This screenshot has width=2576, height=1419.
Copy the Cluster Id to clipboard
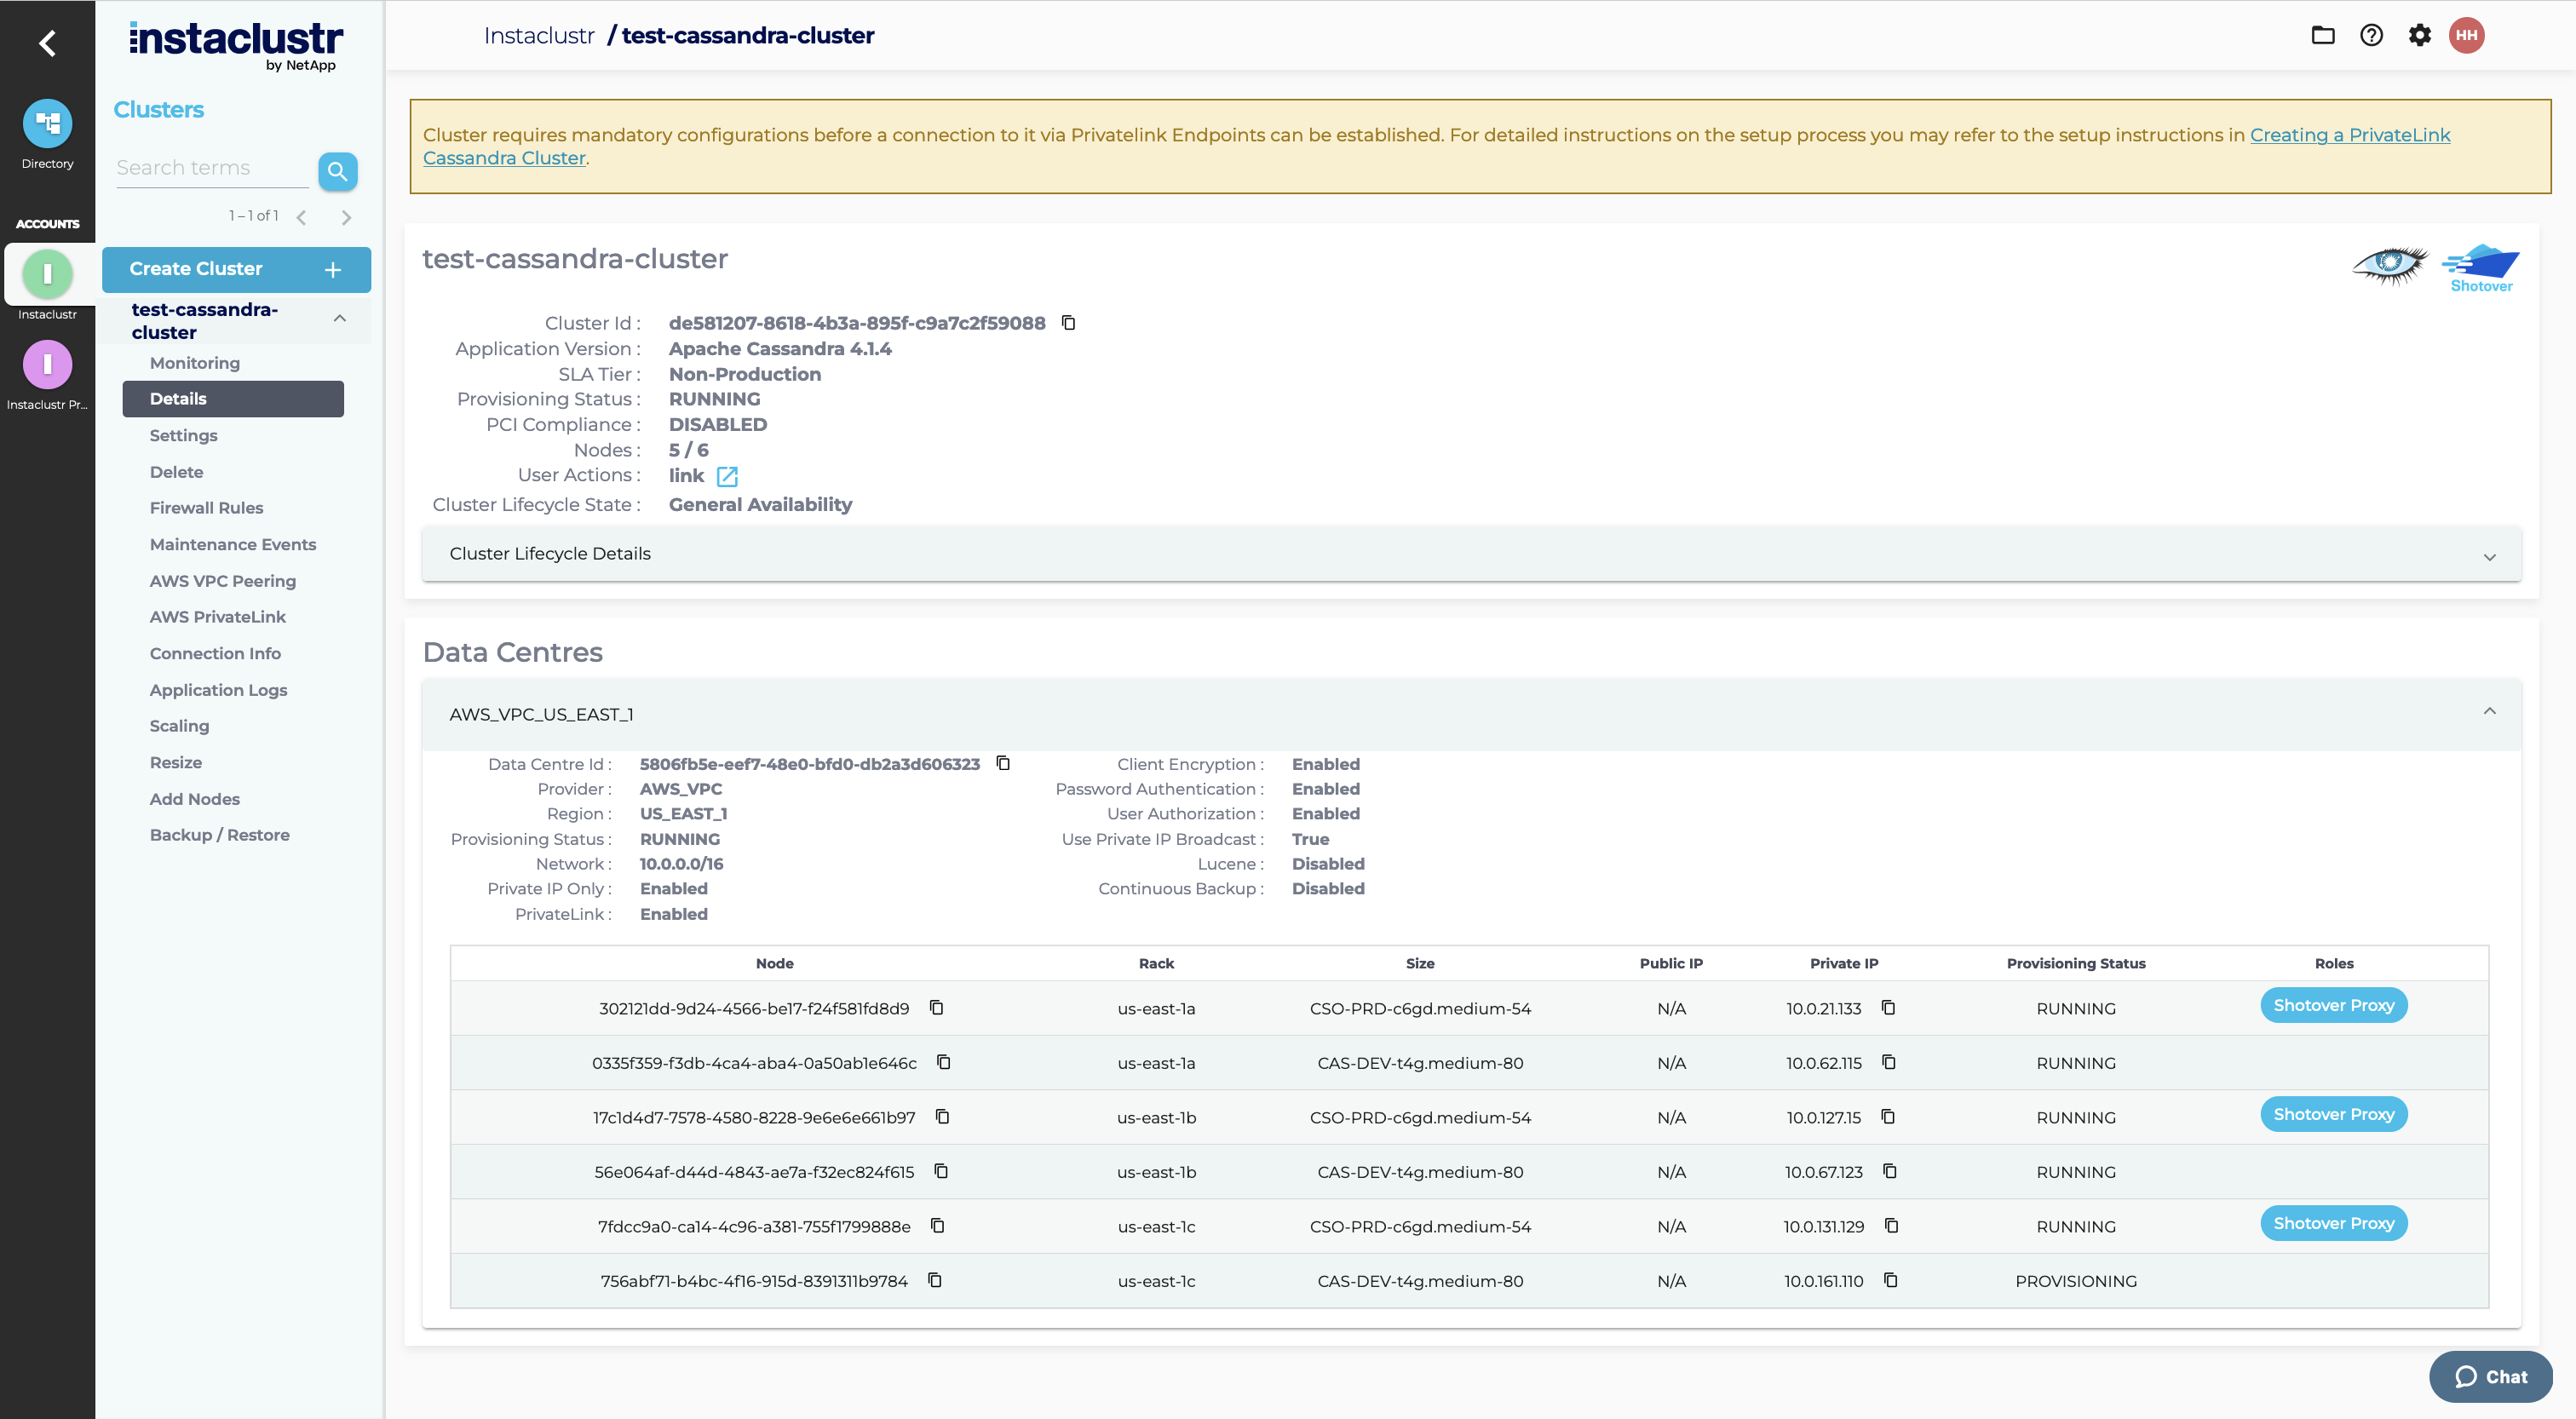(x=1068, y=323)
